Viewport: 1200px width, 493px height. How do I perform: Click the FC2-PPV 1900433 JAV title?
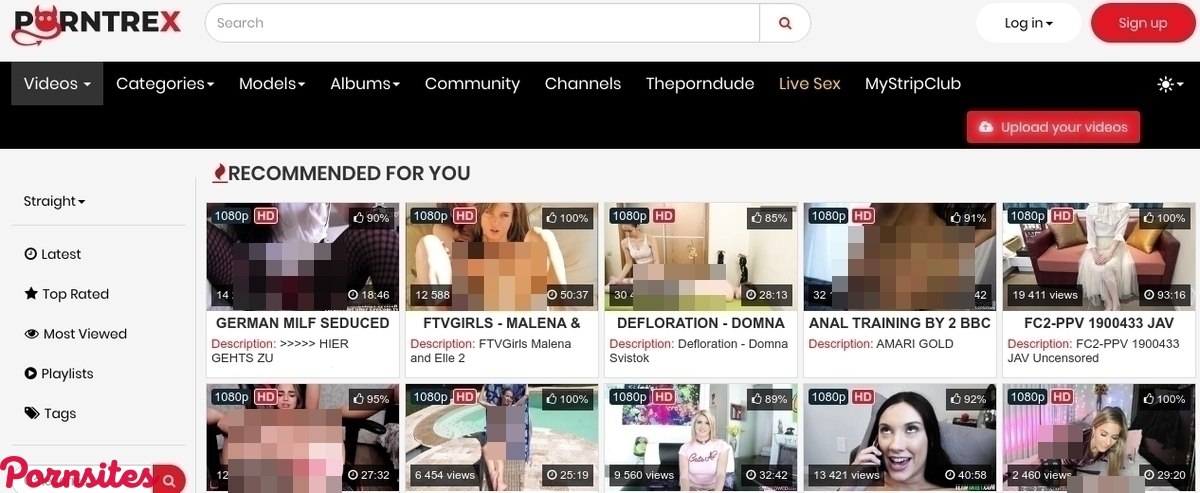coord(1098,323)
